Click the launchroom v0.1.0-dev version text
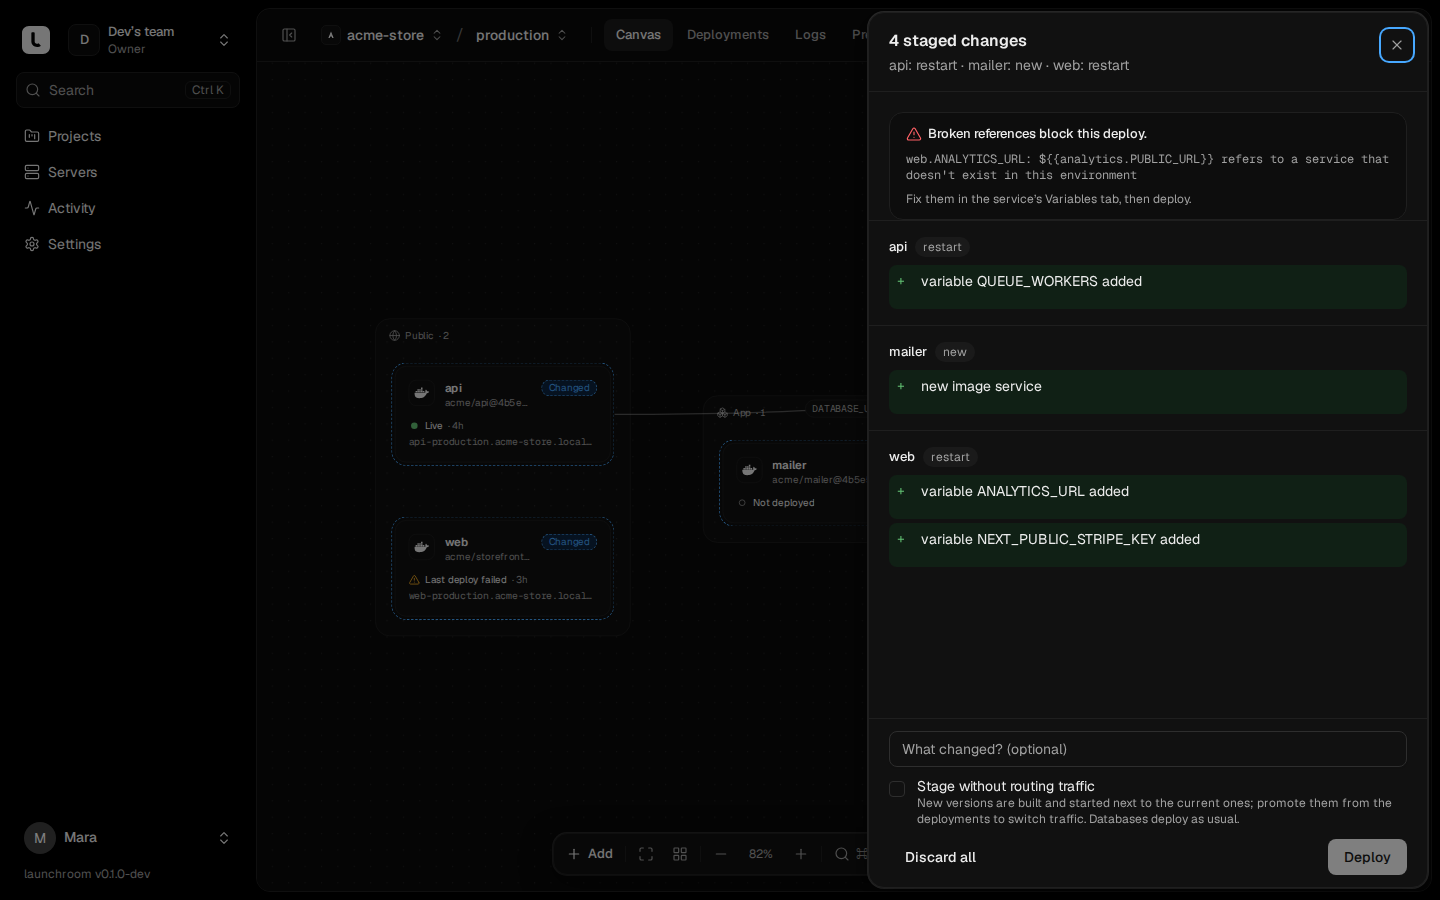 point(87,874)
